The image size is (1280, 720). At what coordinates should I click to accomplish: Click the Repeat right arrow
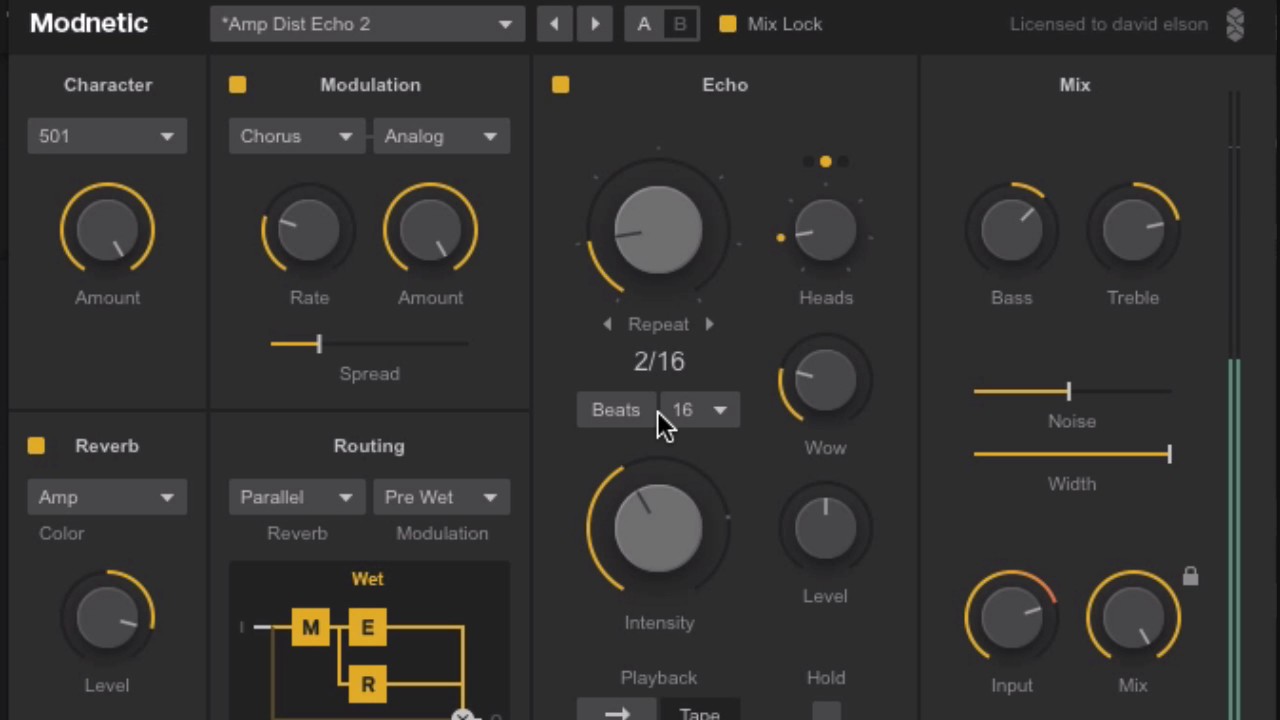click(x=709, y=324)
